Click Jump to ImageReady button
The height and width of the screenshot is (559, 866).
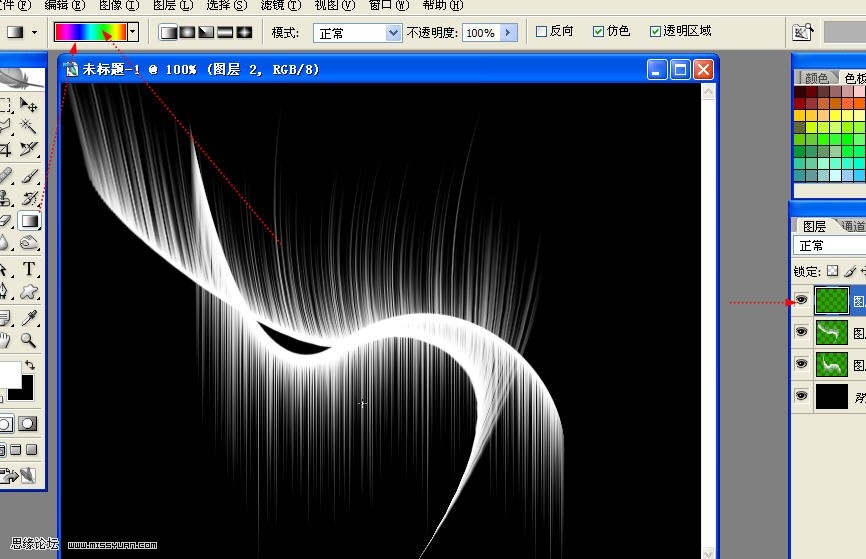coord(17,475)
